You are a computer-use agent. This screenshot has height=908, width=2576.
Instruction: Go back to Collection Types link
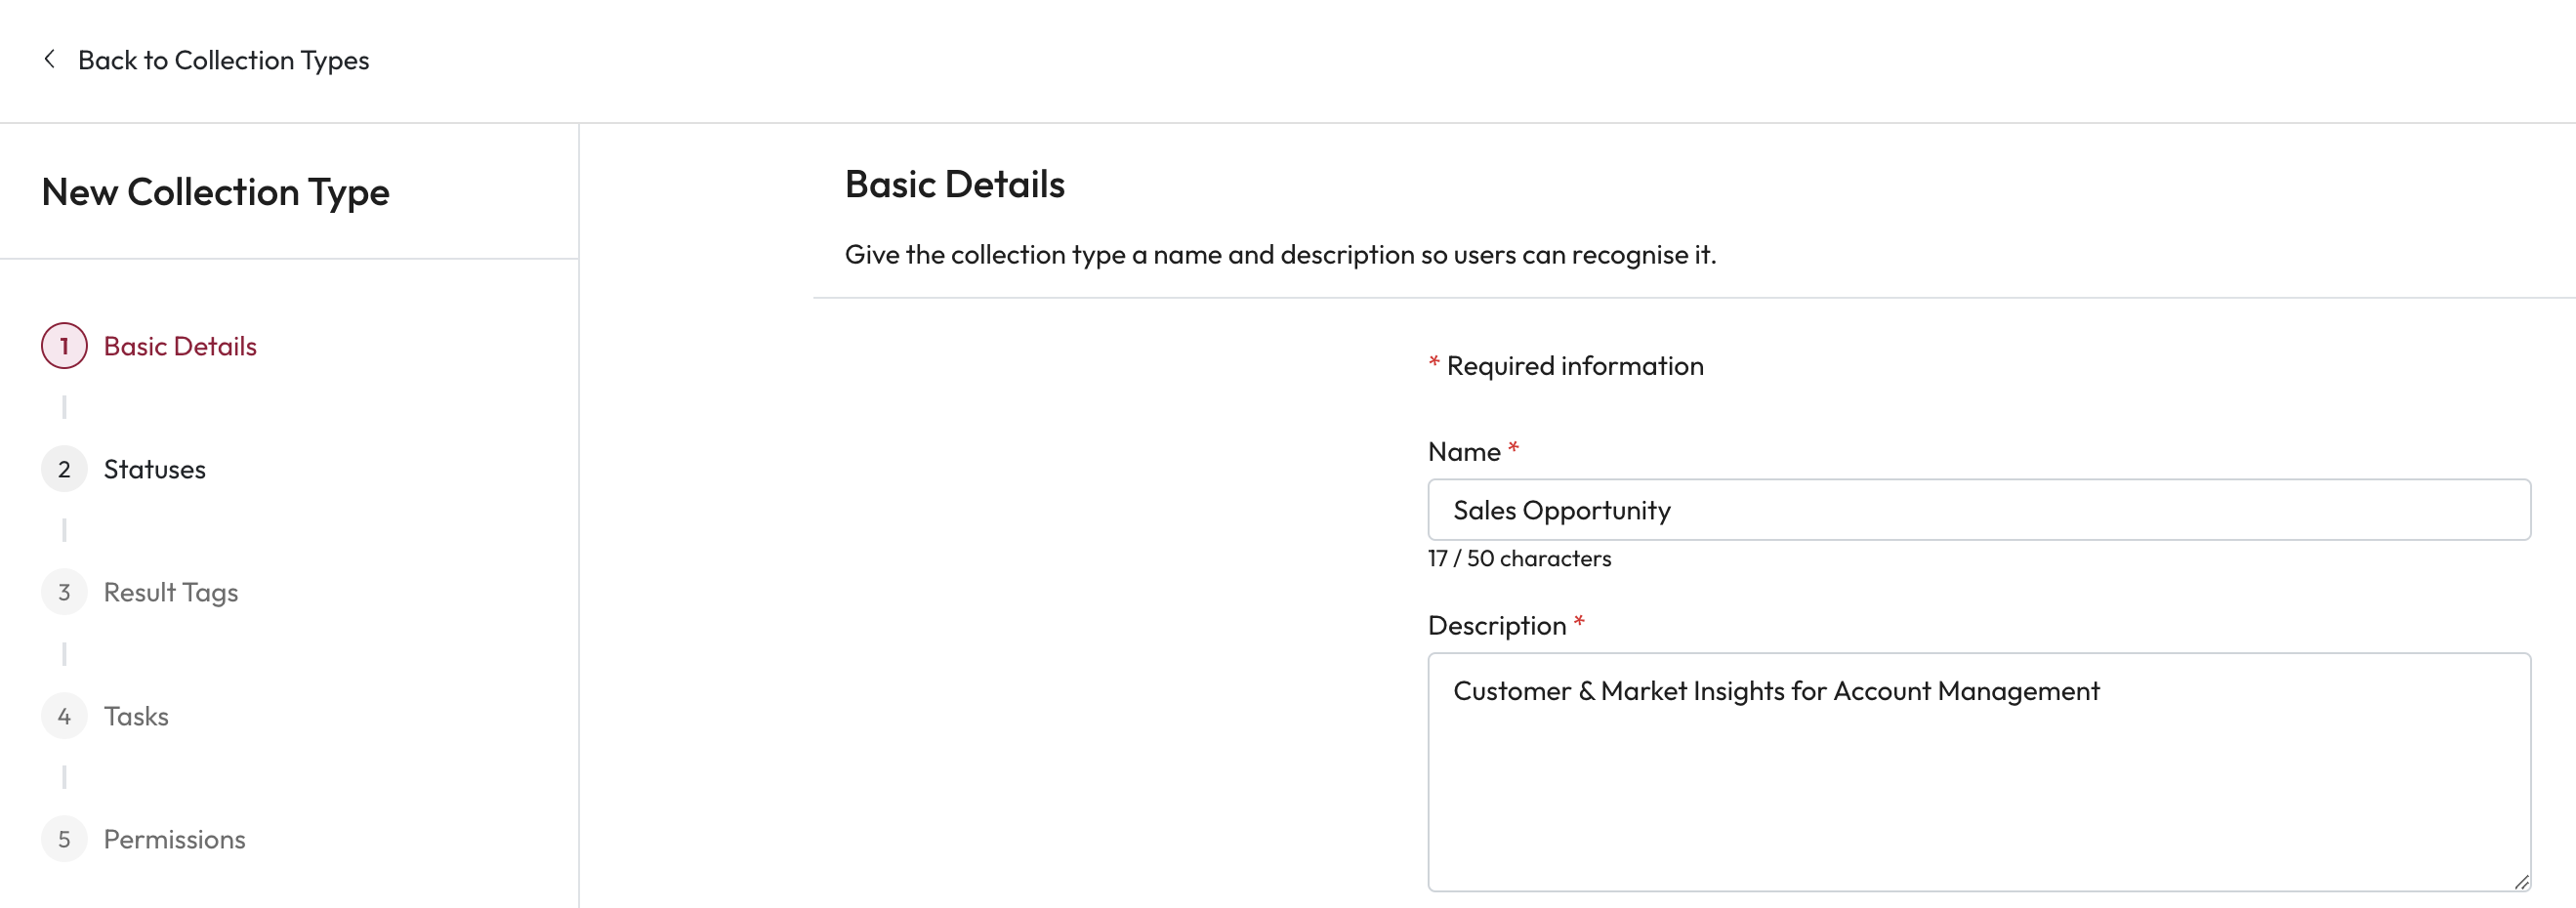(x=223, y=60)
